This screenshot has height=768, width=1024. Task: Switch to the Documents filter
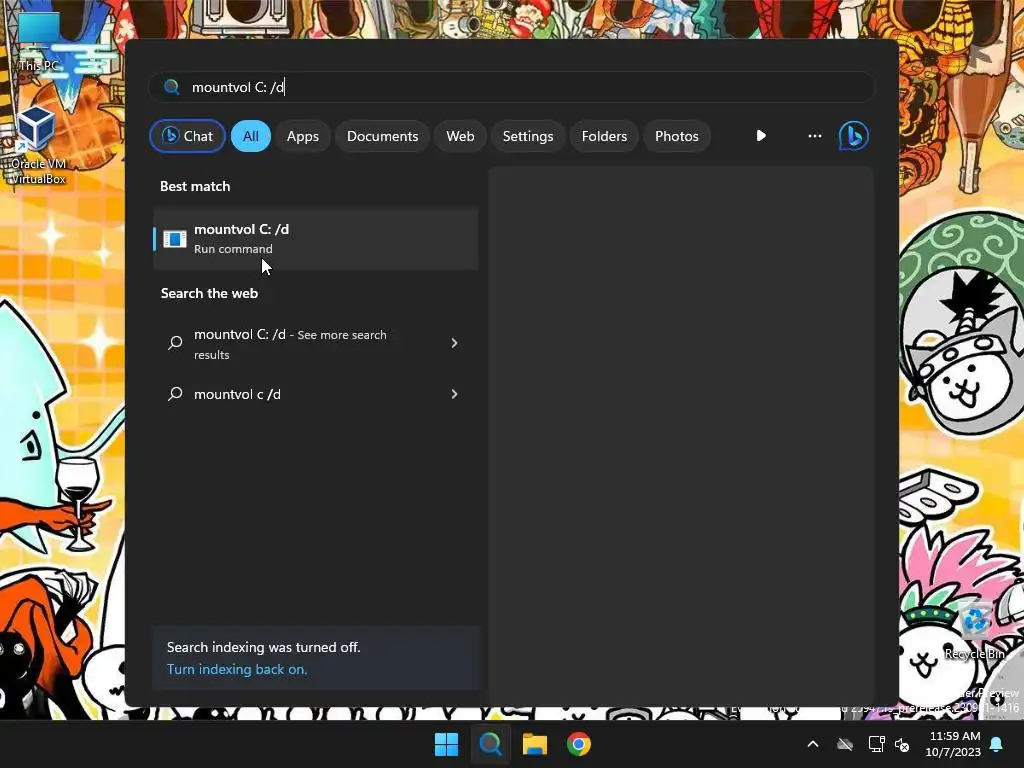pyautogui.click(x=382, y=136)
